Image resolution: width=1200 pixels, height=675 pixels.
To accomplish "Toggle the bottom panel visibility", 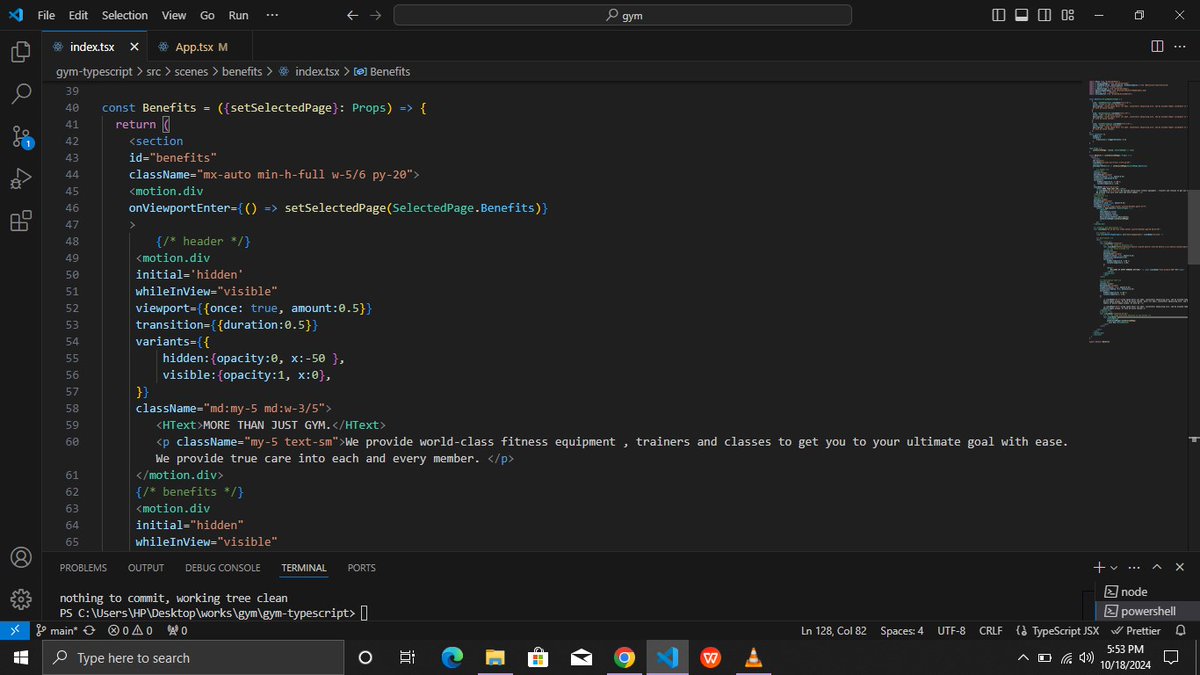I will (1021, 14).
